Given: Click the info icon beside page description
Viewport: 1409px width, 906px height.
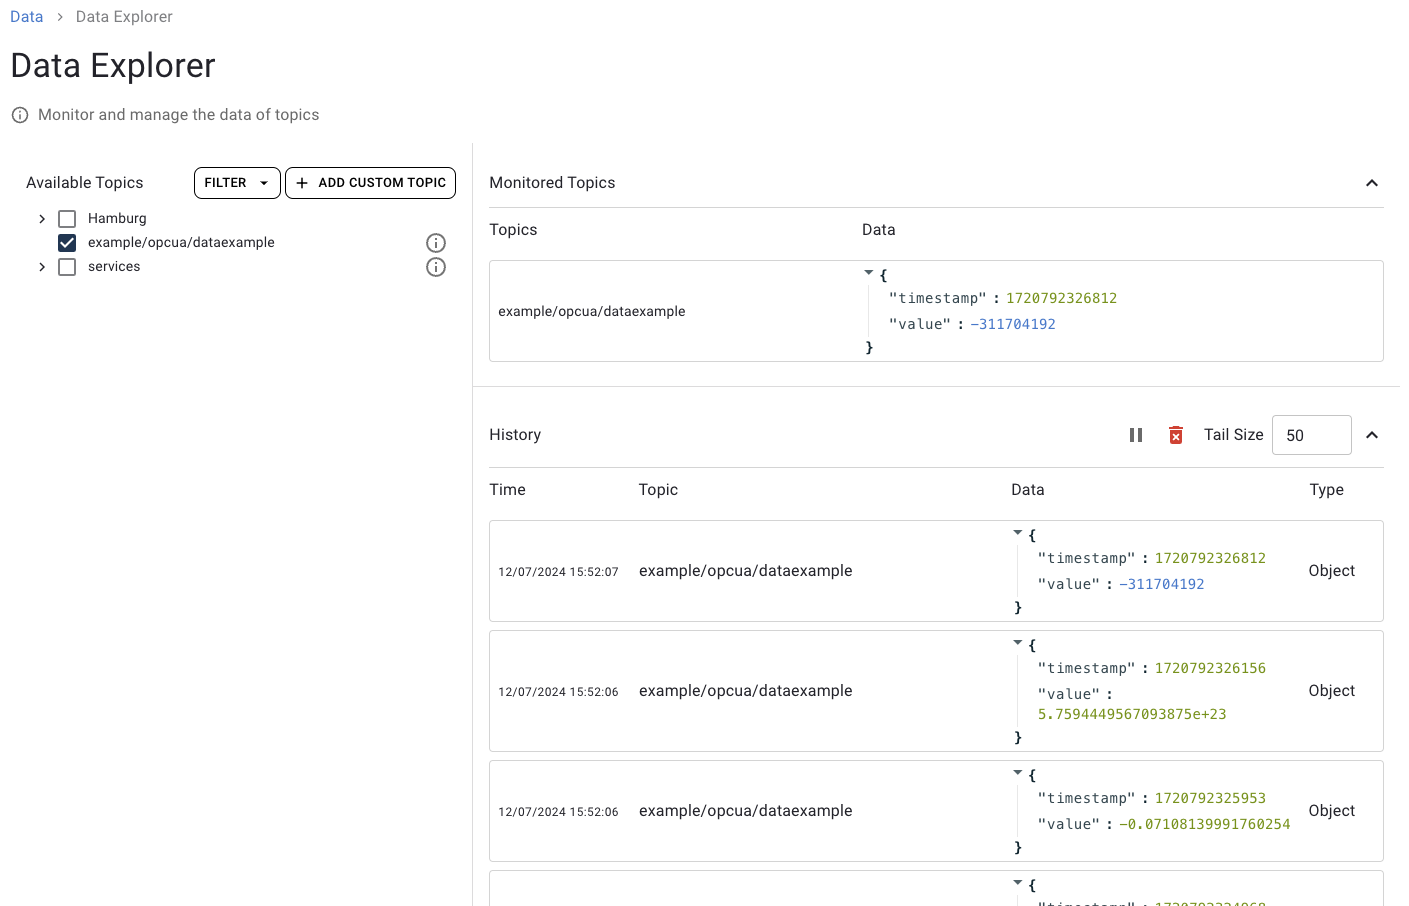Looking at the screenshot, I should click(x=20, y=115).
